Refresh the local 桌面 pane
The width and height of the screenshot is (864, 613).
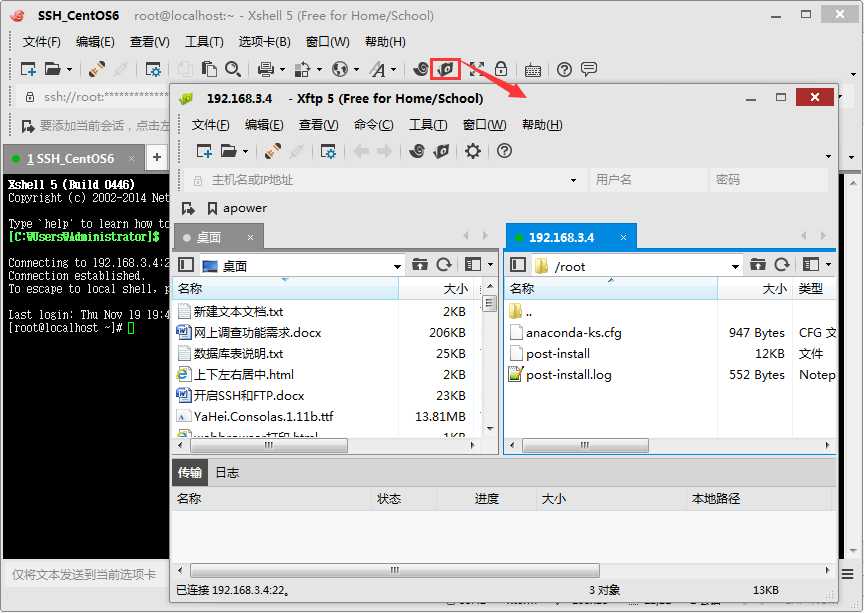click(444, 265)
